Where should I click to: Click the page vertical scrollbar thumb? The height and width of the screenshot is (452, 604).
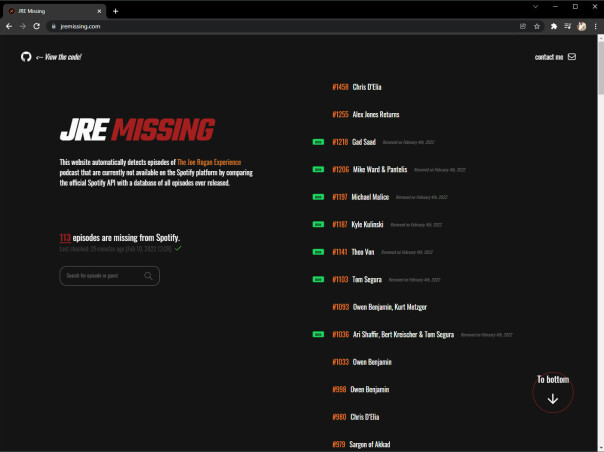[x=601, y=67]
